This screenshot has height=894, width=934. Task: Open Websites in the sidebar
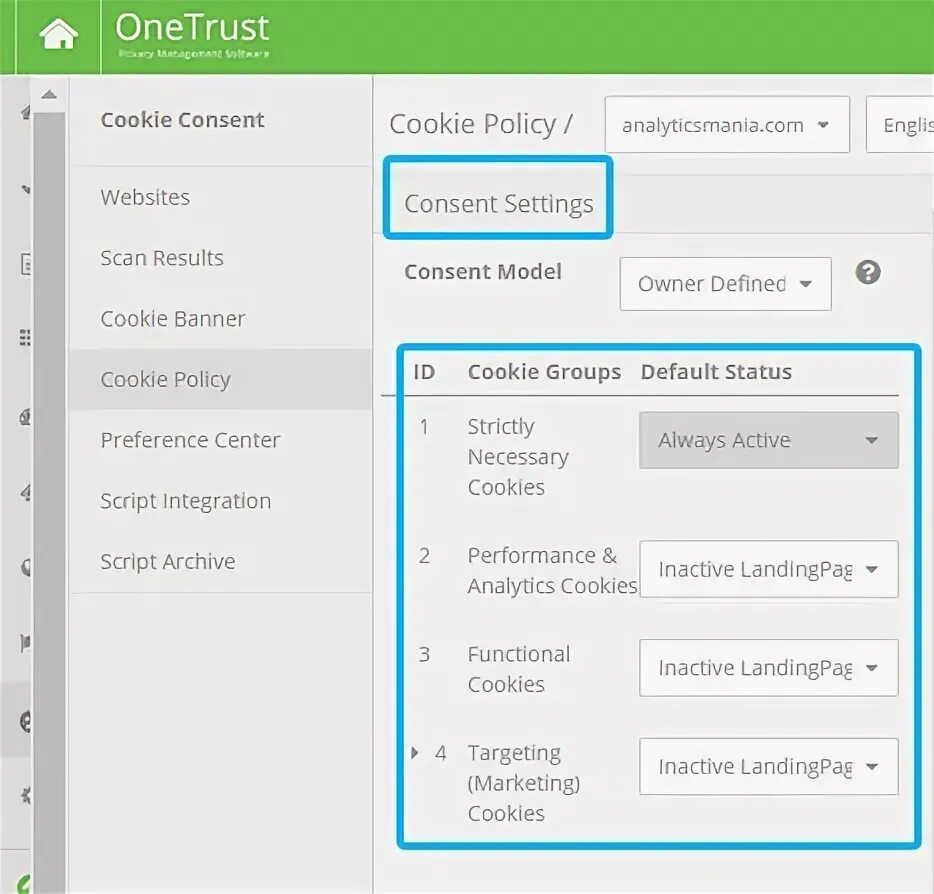coord(145,197)
